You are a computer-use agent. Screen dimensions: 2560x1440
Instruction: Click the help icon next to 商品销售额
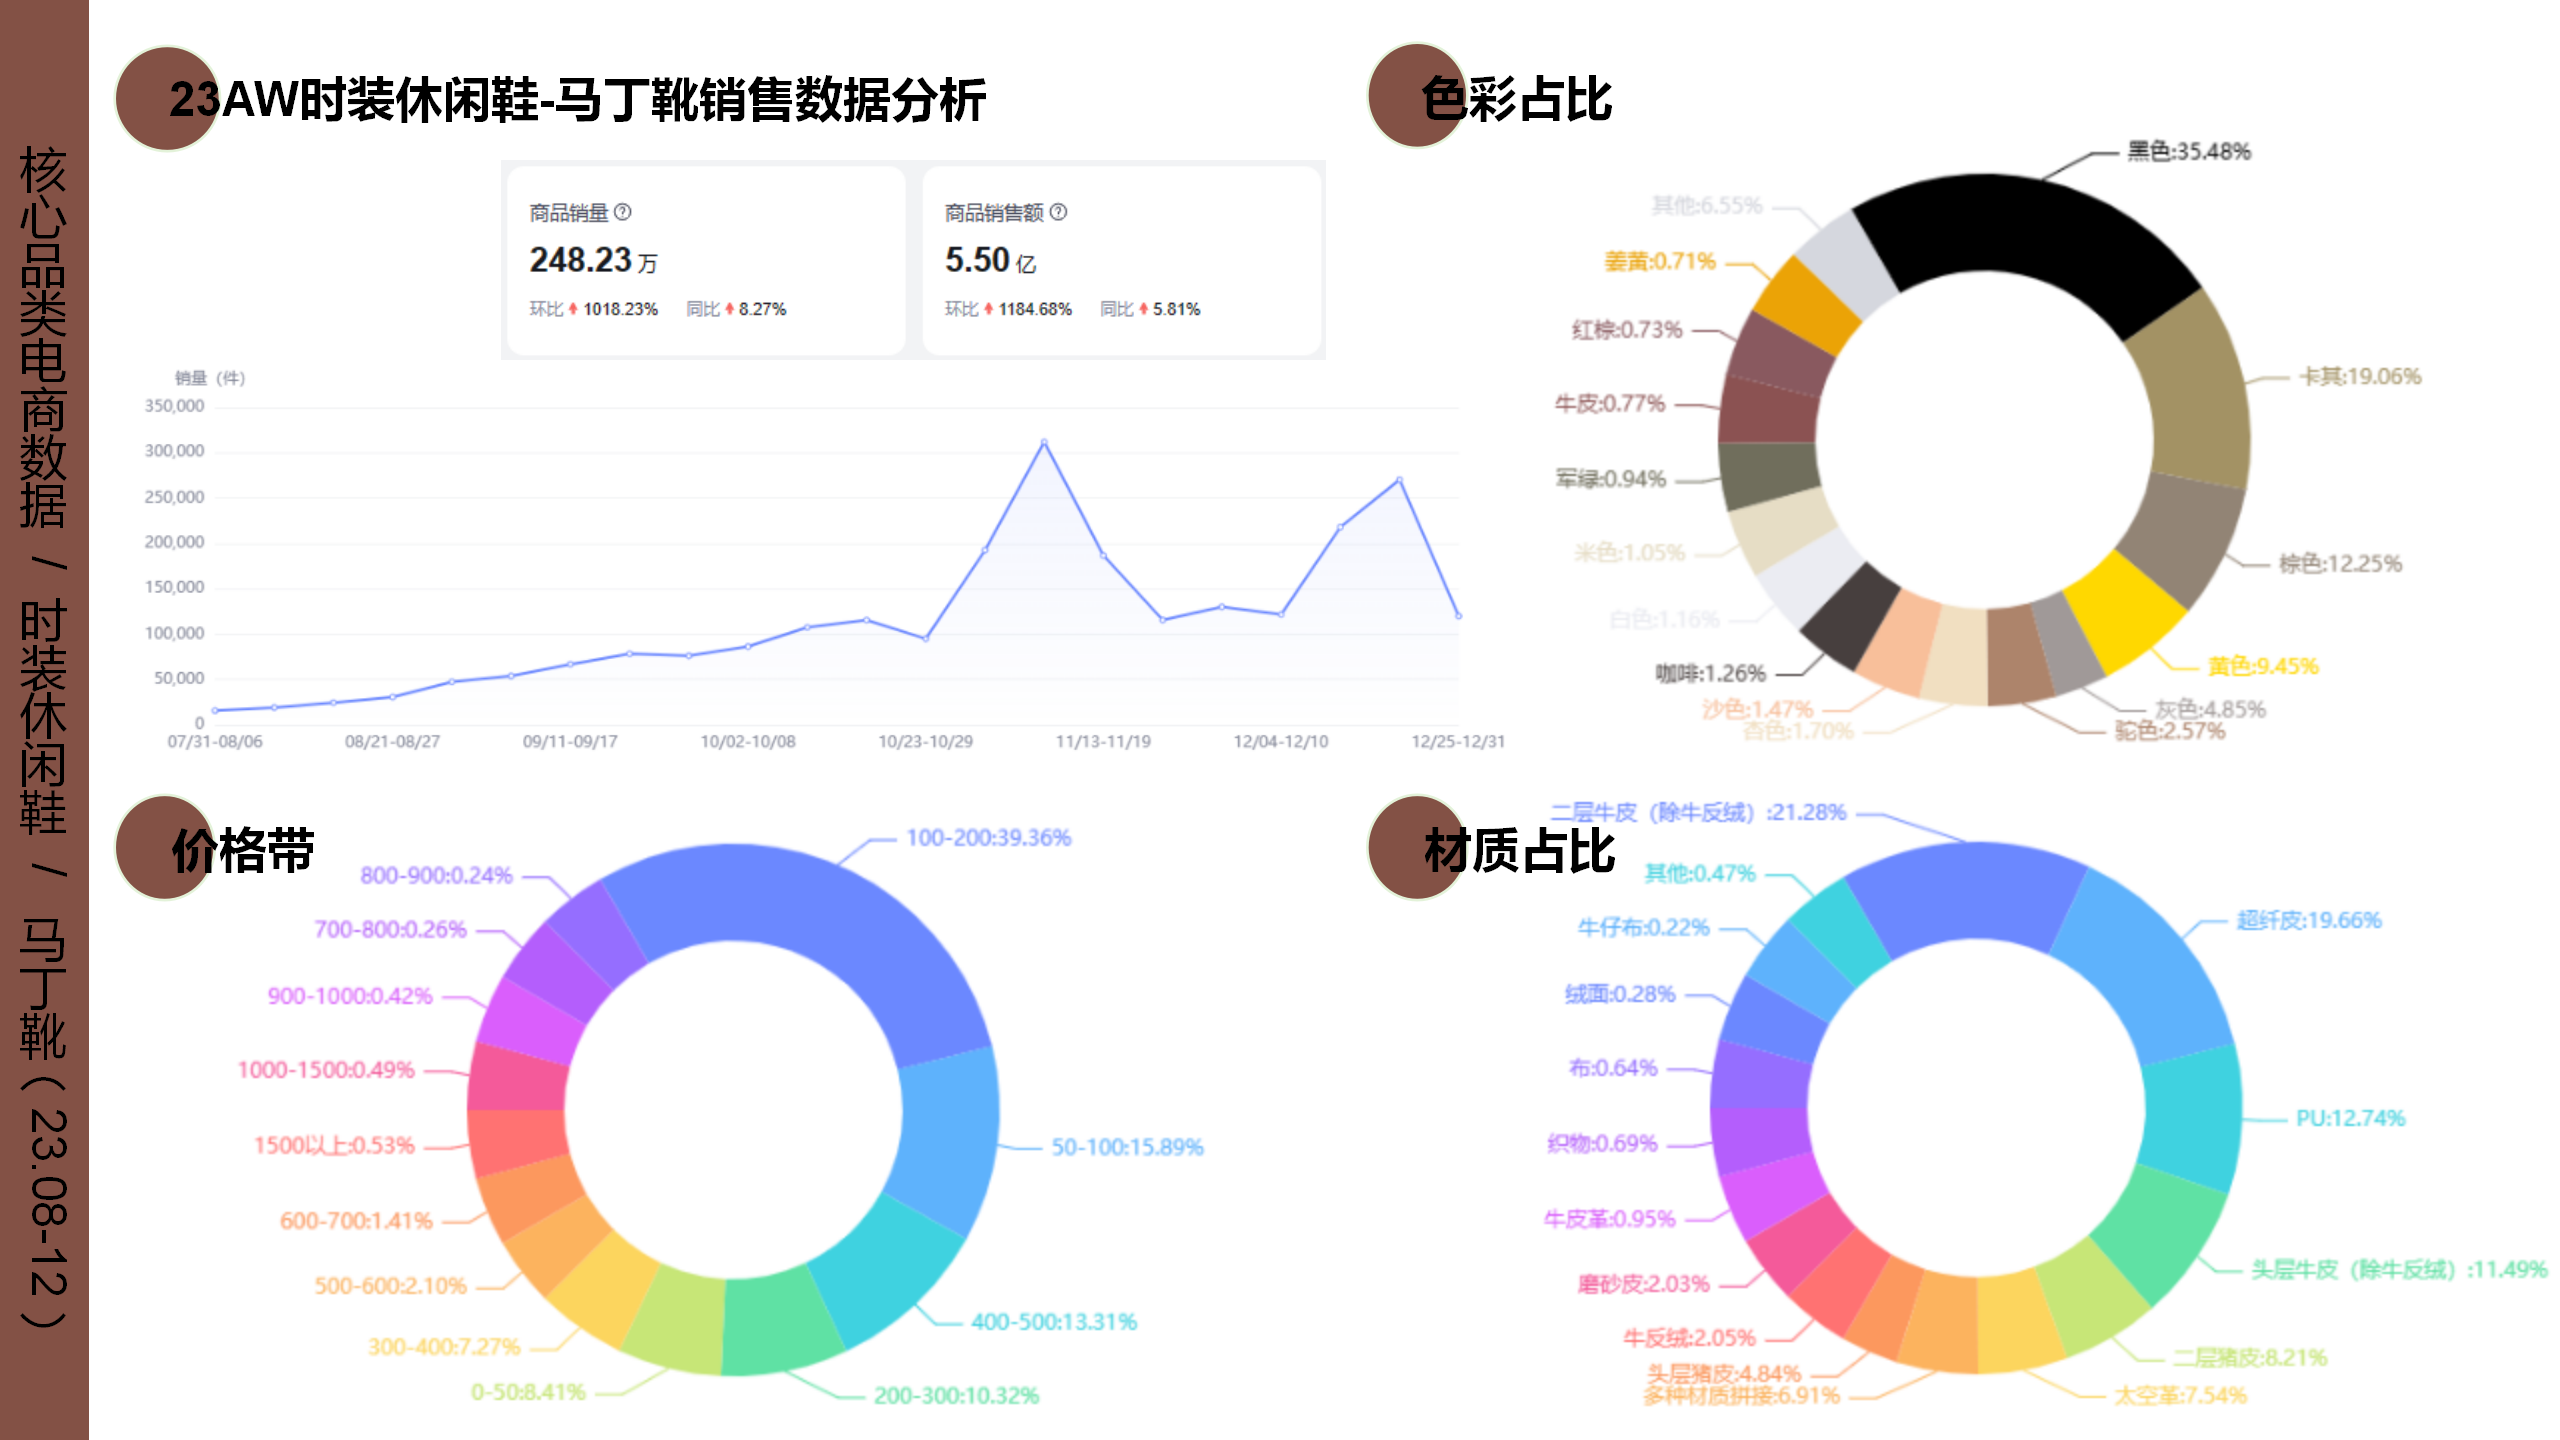tap(1058, 212)
